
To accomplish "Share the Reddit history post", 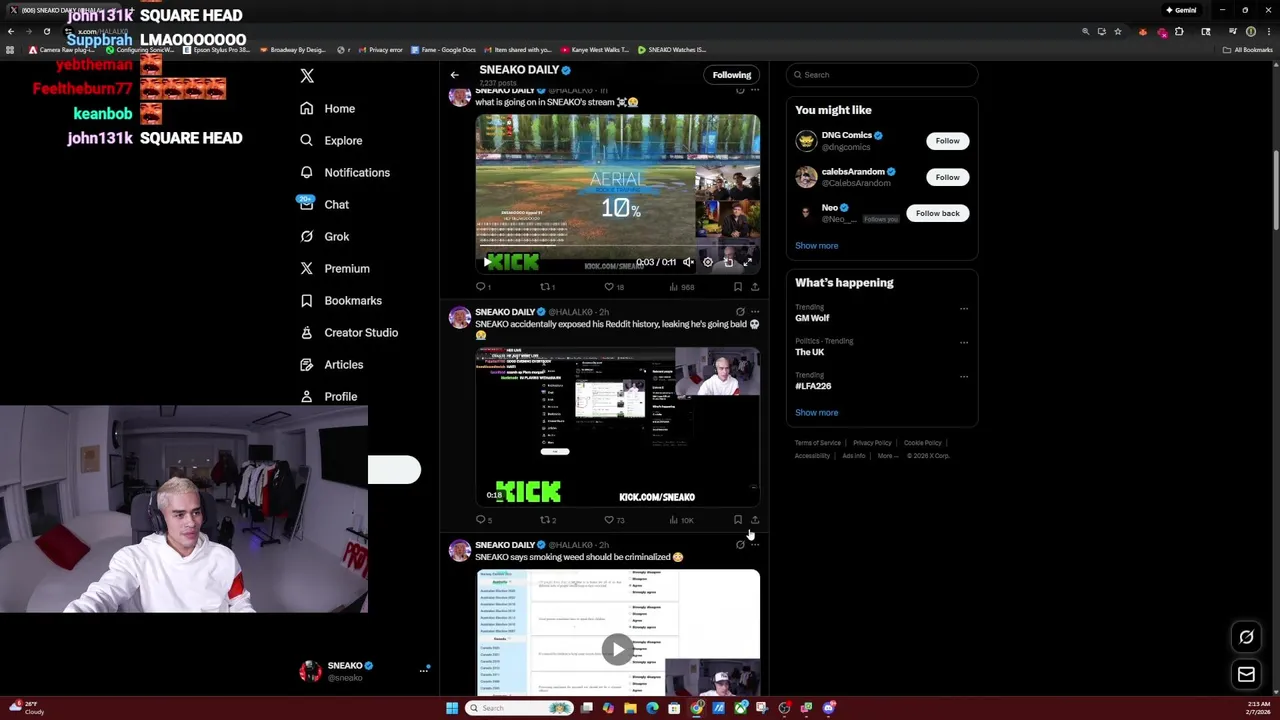I will (755, 520).
